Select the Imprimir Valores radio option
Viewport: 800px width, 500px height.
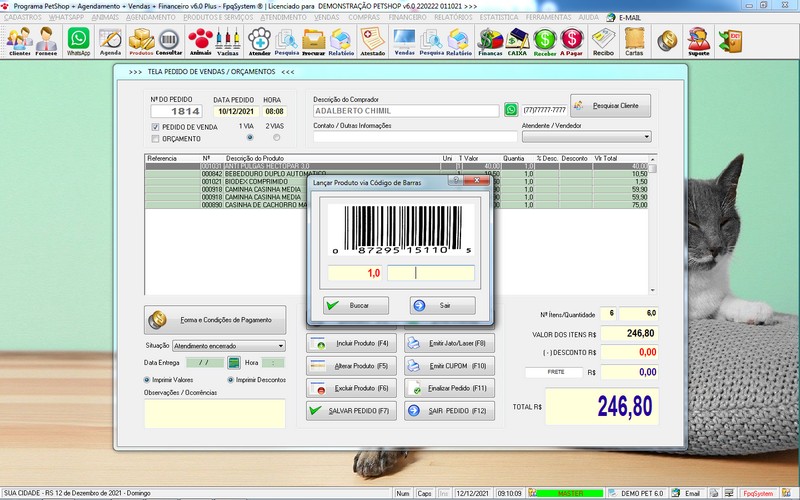147,380
